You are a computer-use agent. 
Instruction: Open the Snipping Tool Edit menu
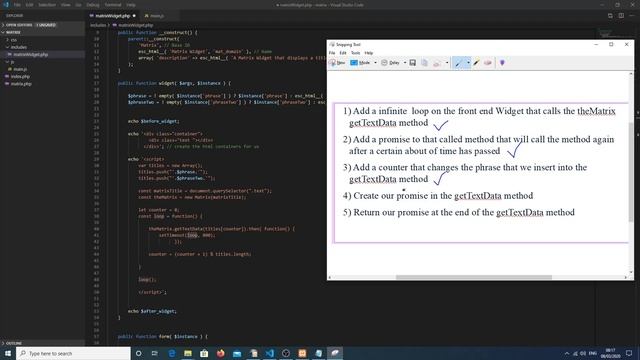click(343, 53)
